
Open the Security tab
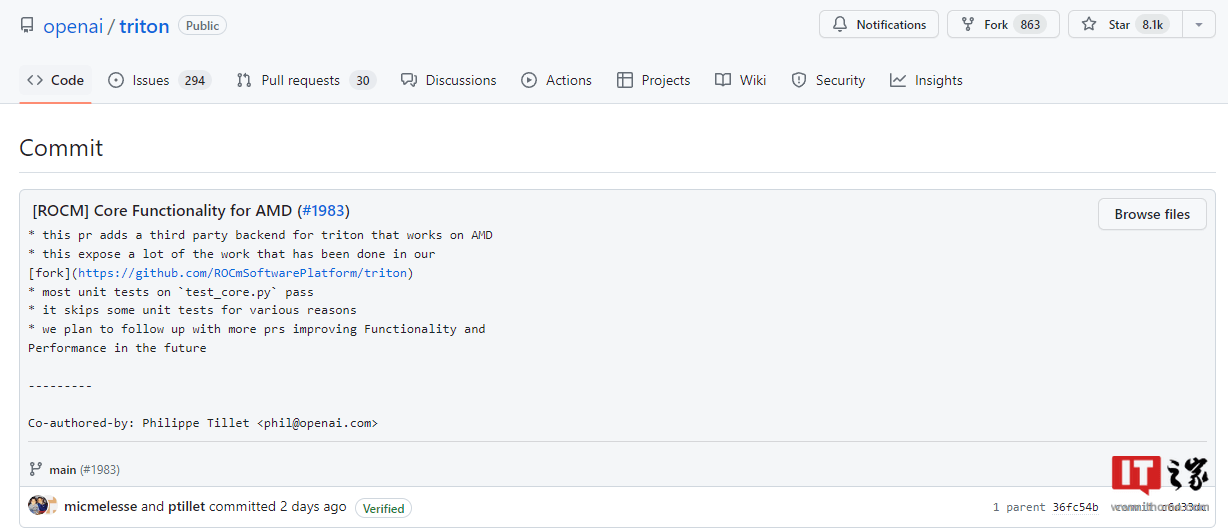tap(828, 80)
